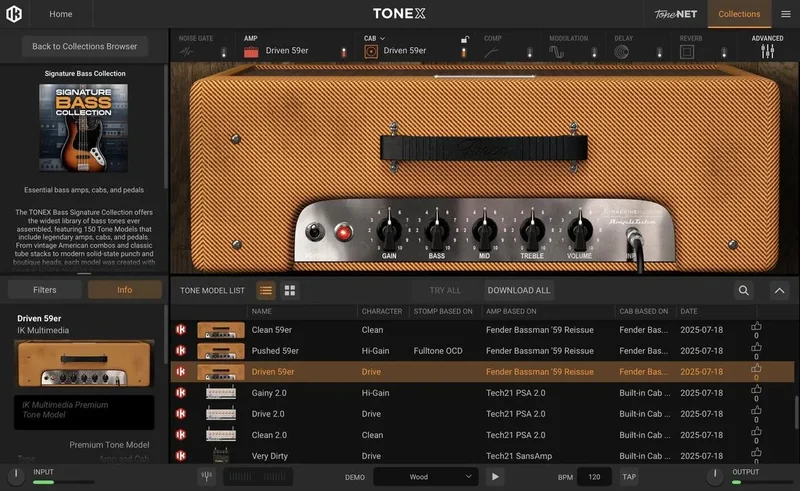800x491 pixels.
Task: Like the Clean 59er tone model
Action: click(756, 326)
